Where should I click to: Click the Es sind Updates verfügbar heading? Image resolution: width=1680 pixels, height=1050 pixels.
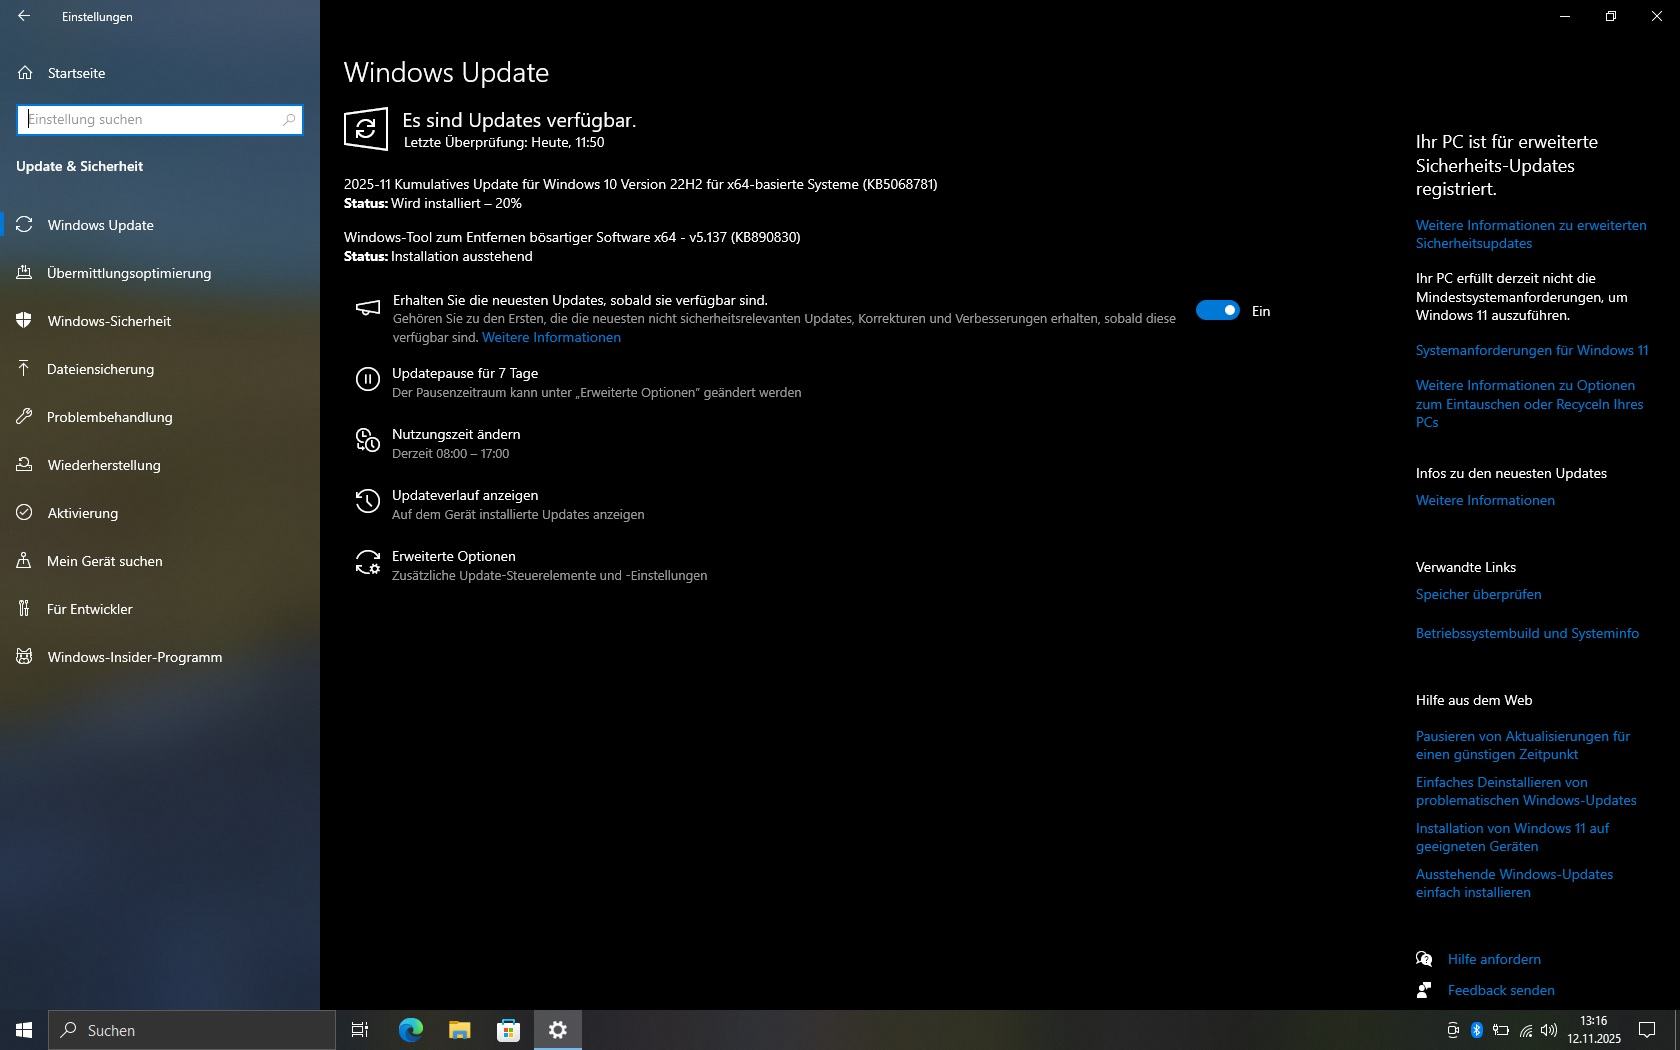[519, 120]
